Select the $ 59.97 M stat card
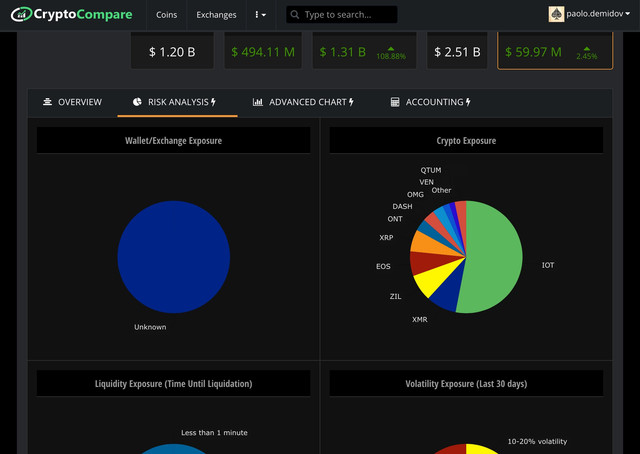Viewport: 640px width, 454px height. pyautogui.click(x=555, y=51)
